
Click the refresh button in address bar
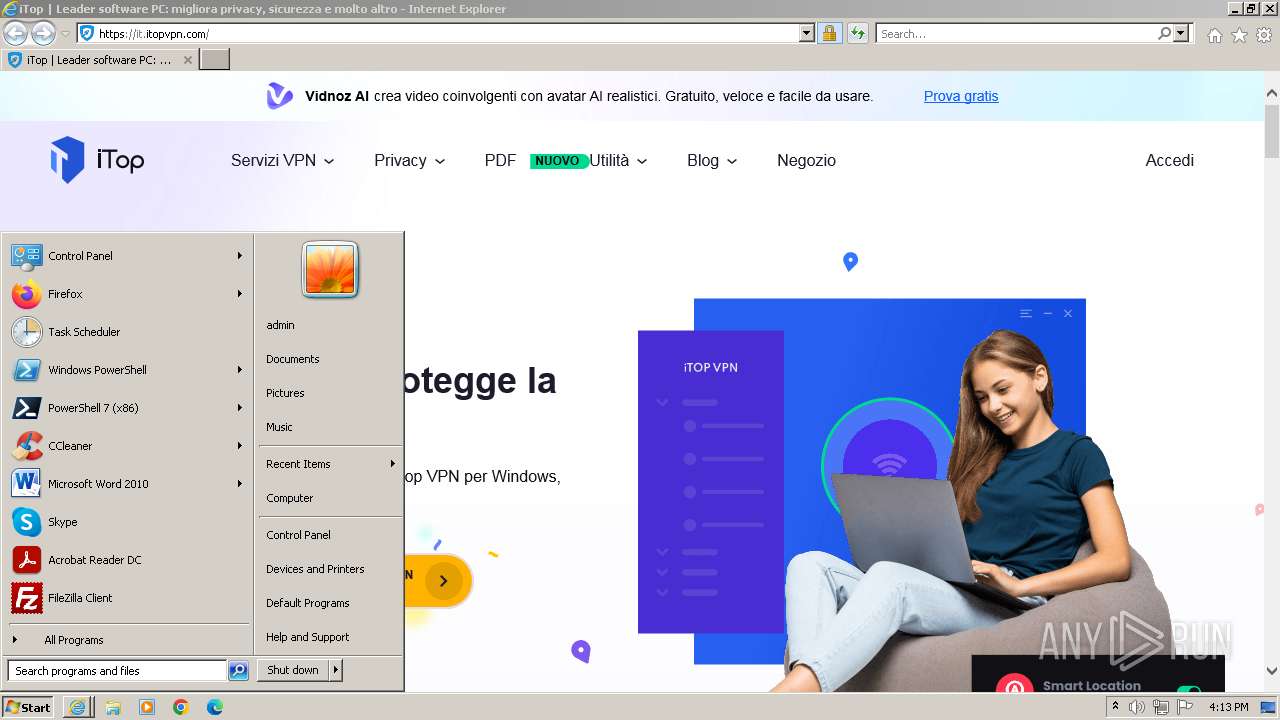coord(857,33)
